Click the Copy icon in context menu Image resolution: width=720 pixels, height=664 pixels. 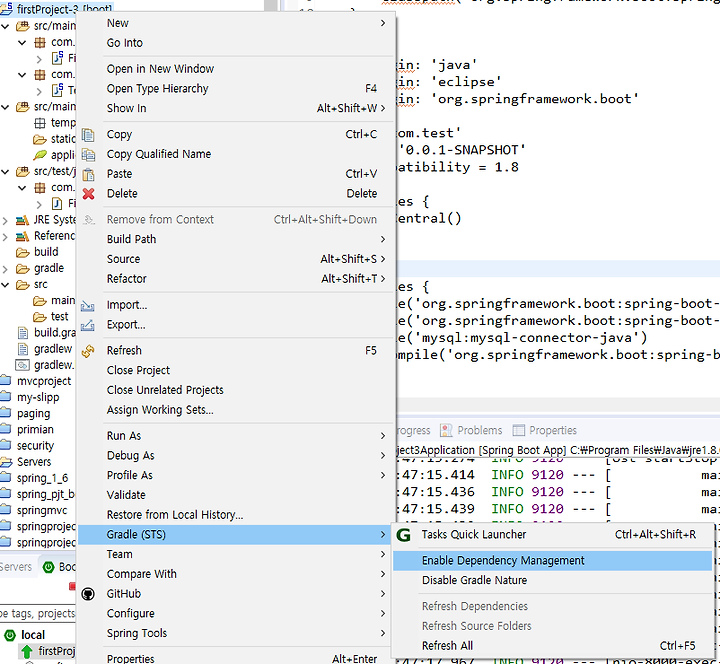(88, 135)
